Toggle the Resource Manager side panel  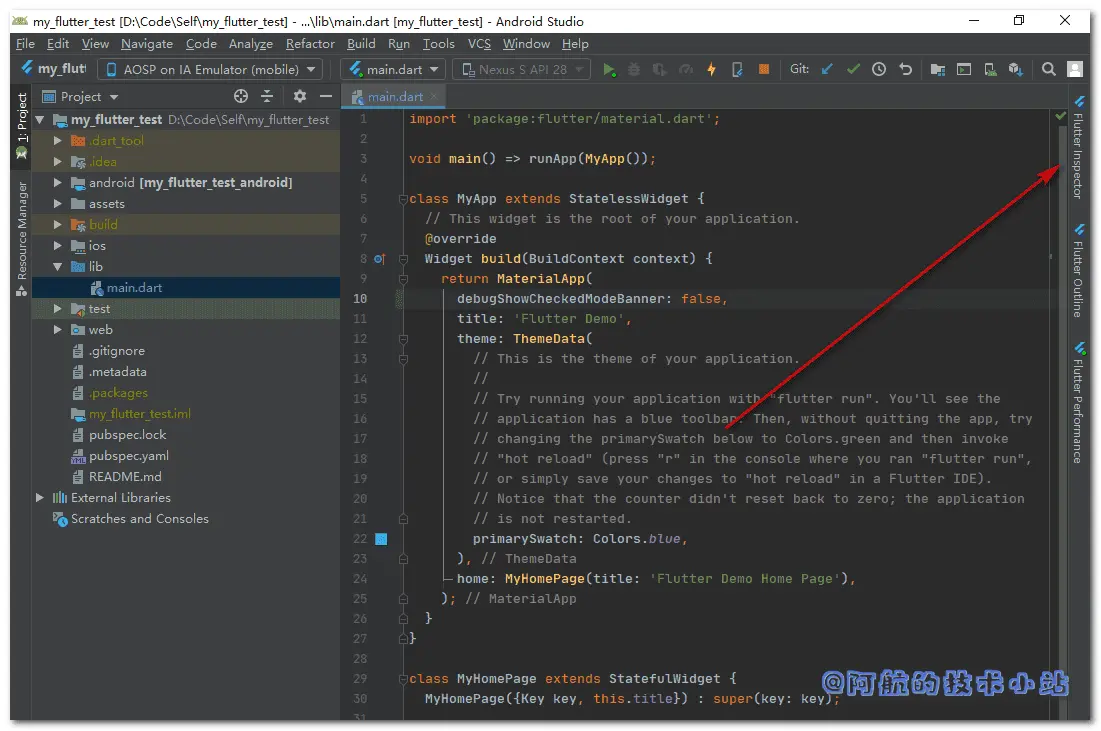(22, 237)
